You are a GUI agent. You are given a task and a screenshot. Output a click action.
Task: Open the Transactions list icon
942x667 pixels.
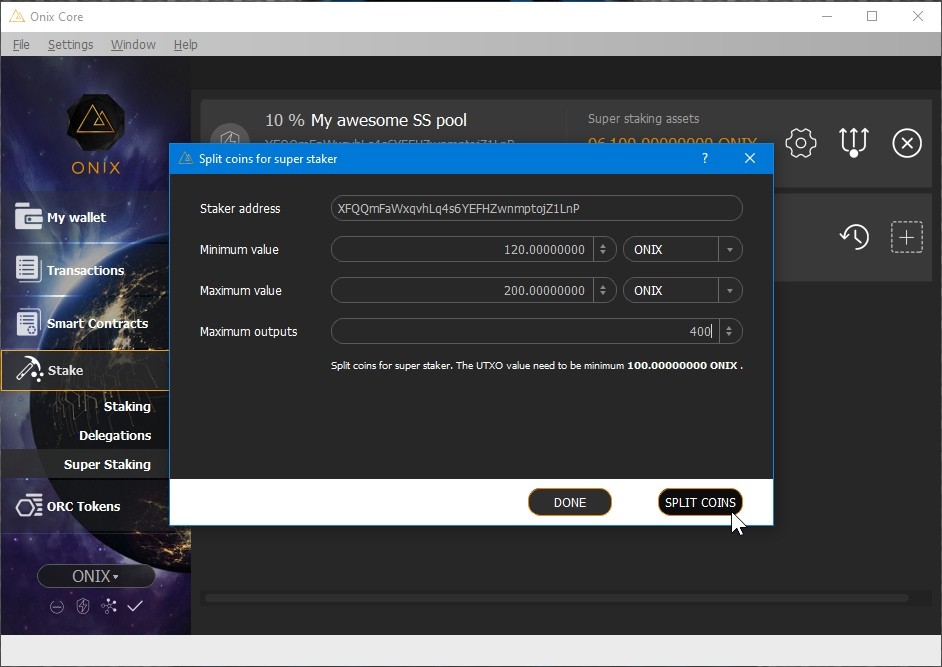pos(28,269)
